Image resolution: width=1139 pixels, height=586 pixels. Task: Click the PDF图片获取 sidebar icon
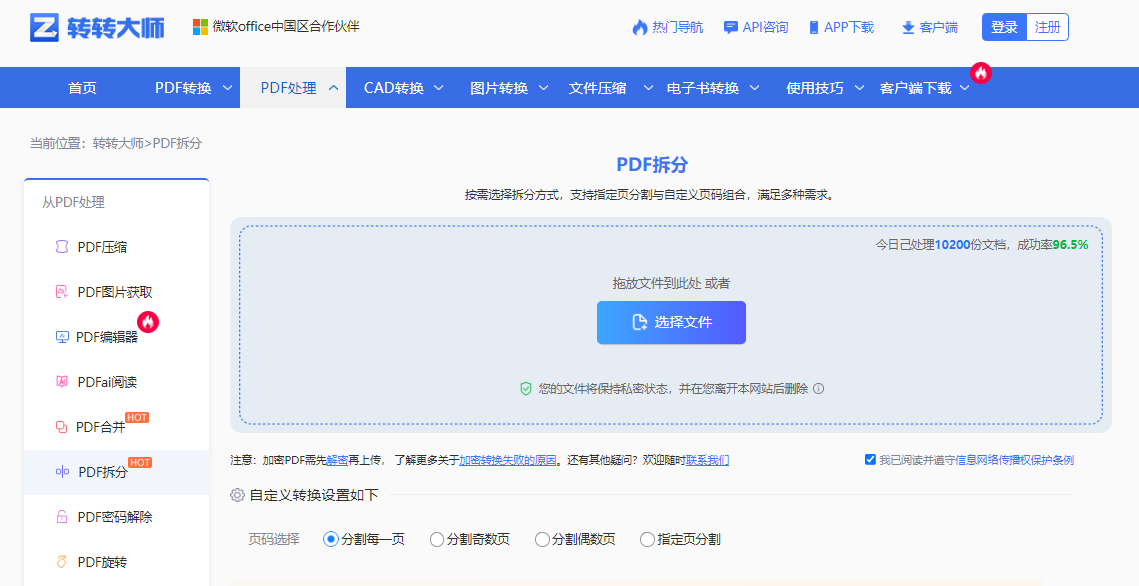tap(62, 292)
